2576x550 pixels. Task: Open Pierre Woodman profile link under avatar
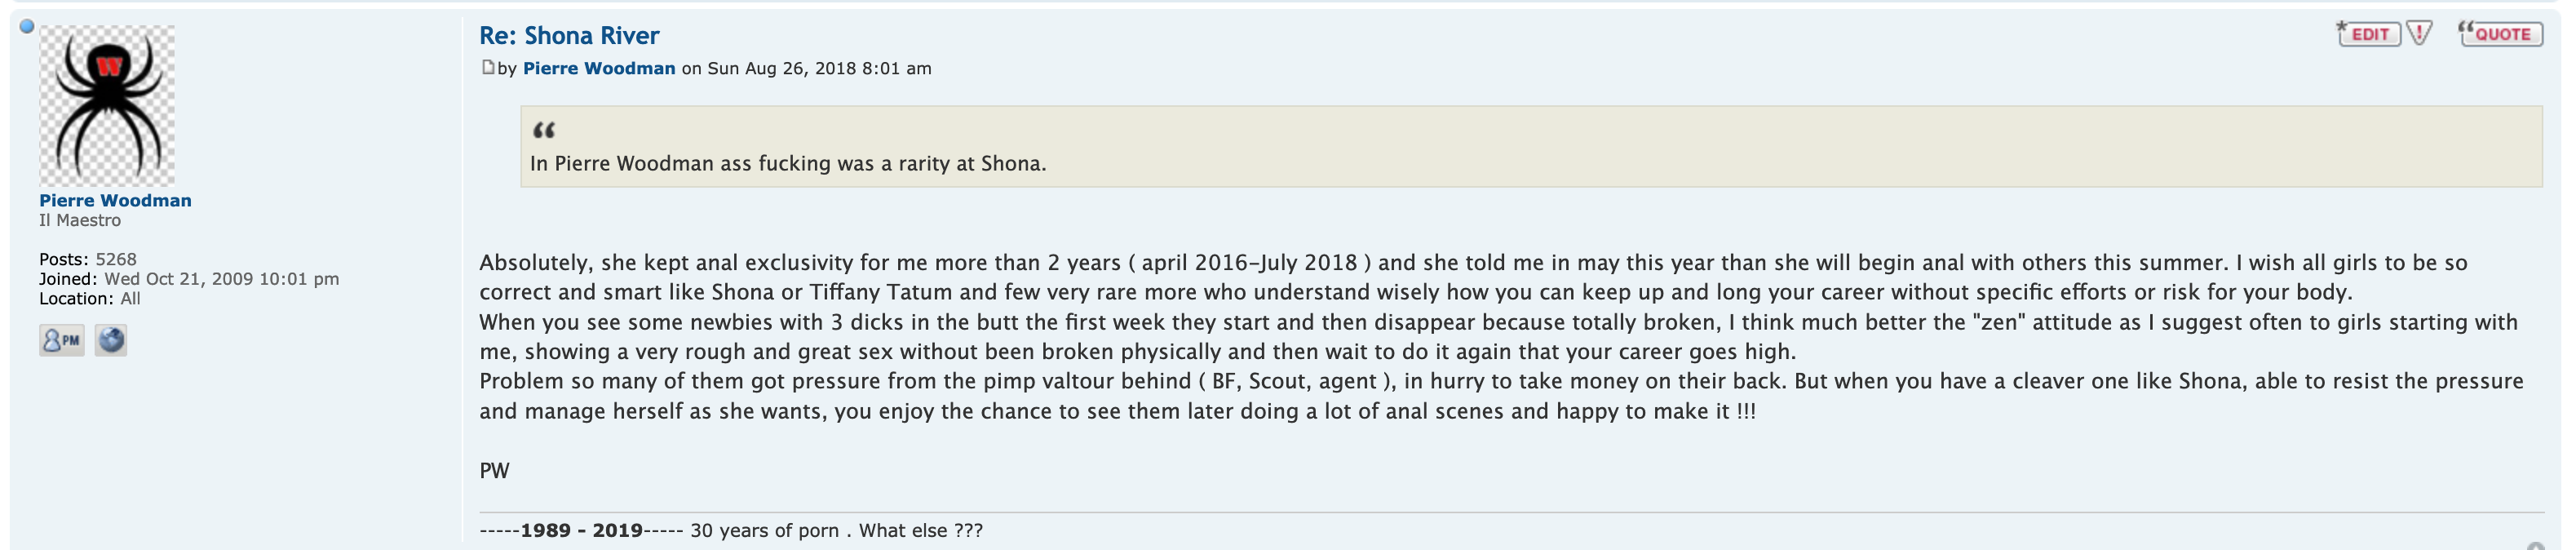[115, 201]
